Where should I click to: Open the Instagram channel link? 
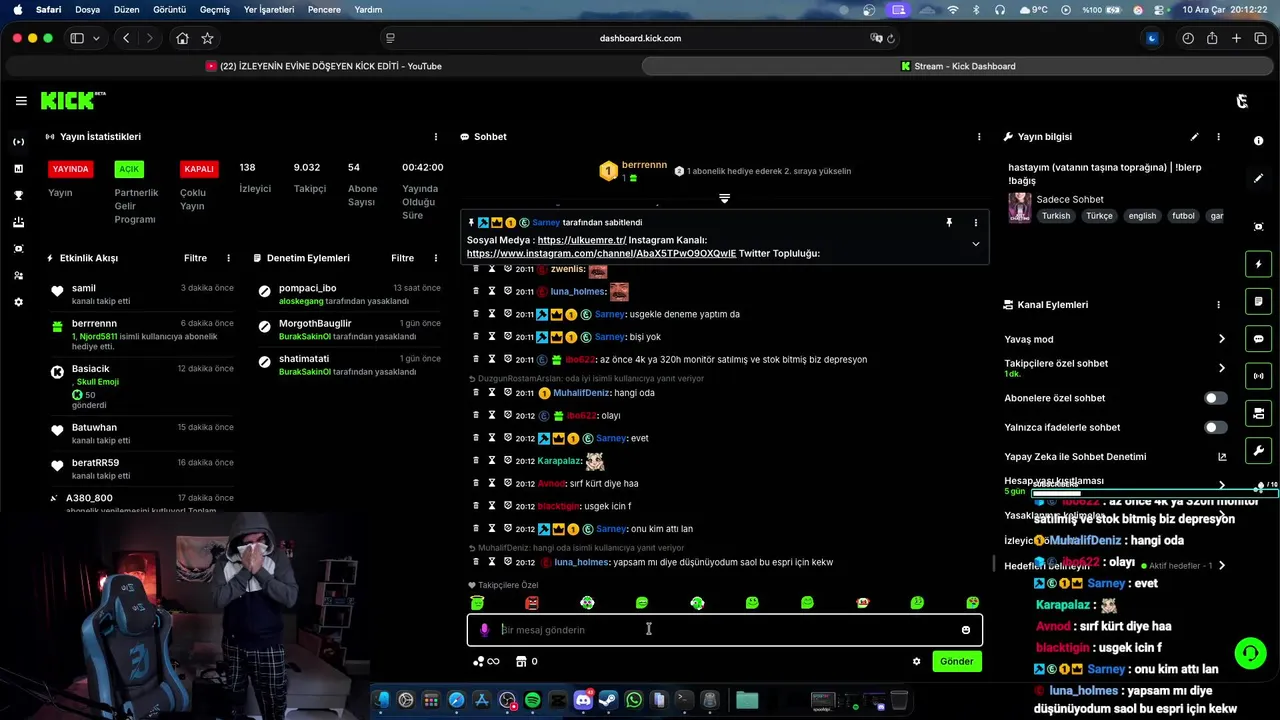[601, 253]
